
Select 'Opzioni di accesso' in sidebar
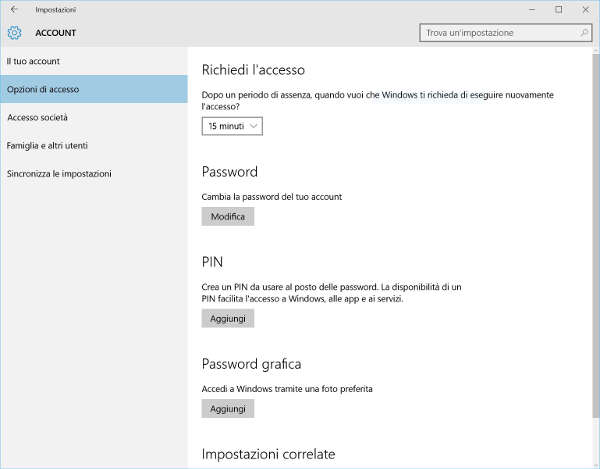click(x=43, y=90)
